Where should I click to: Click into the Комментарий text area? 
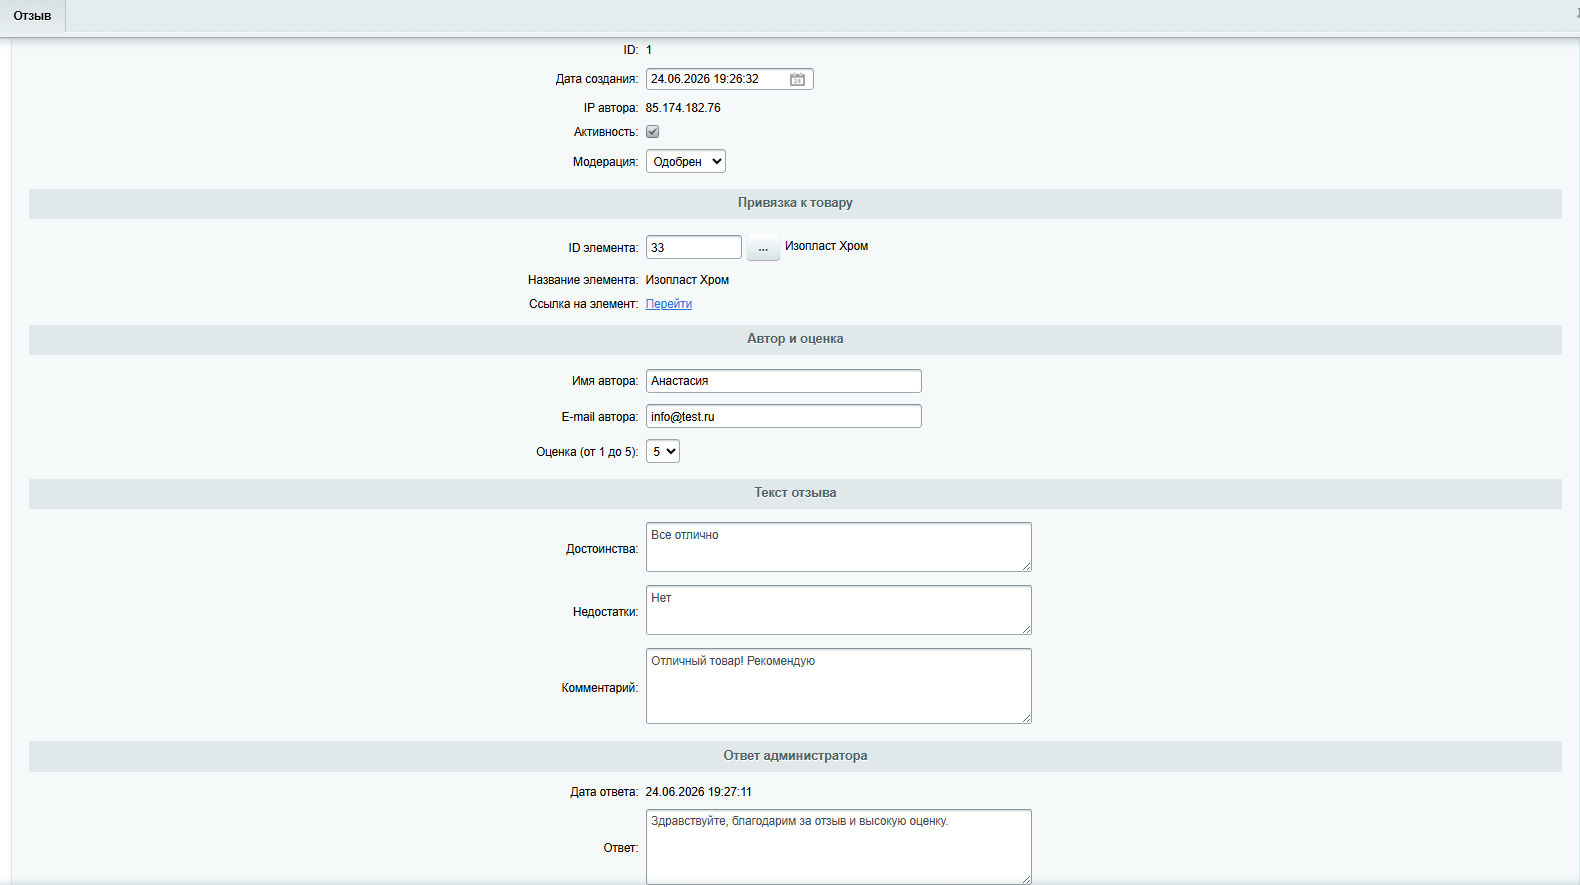click(839, 686)
